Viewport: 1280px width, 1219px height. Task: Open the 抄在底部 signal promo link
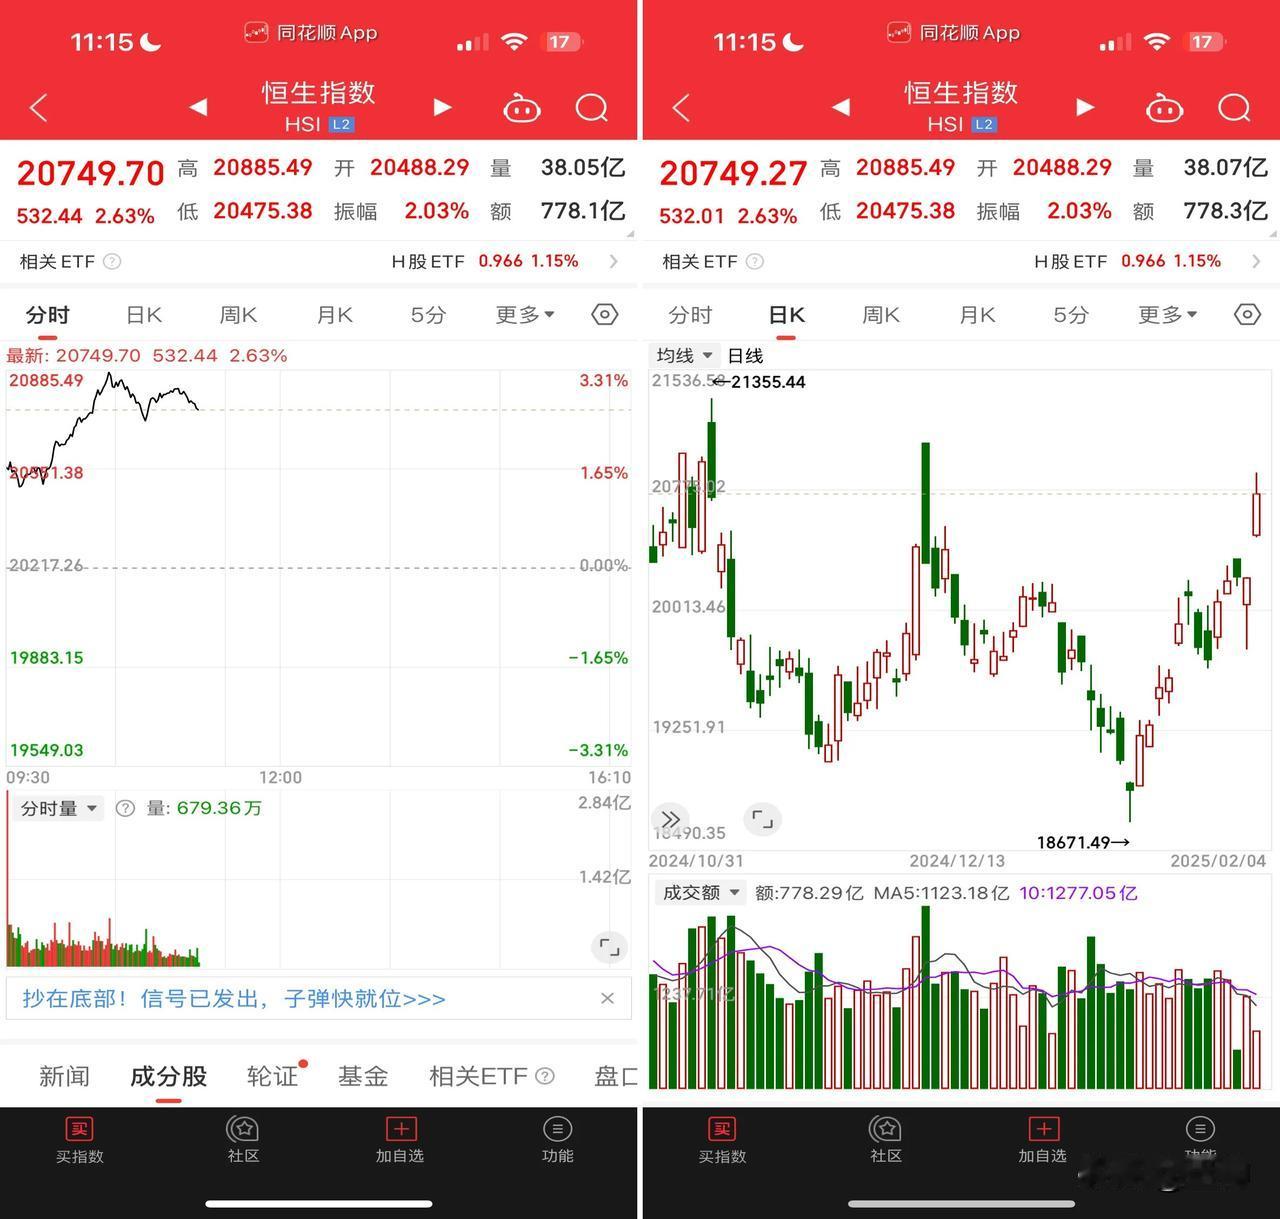click(x=234, y=998)
